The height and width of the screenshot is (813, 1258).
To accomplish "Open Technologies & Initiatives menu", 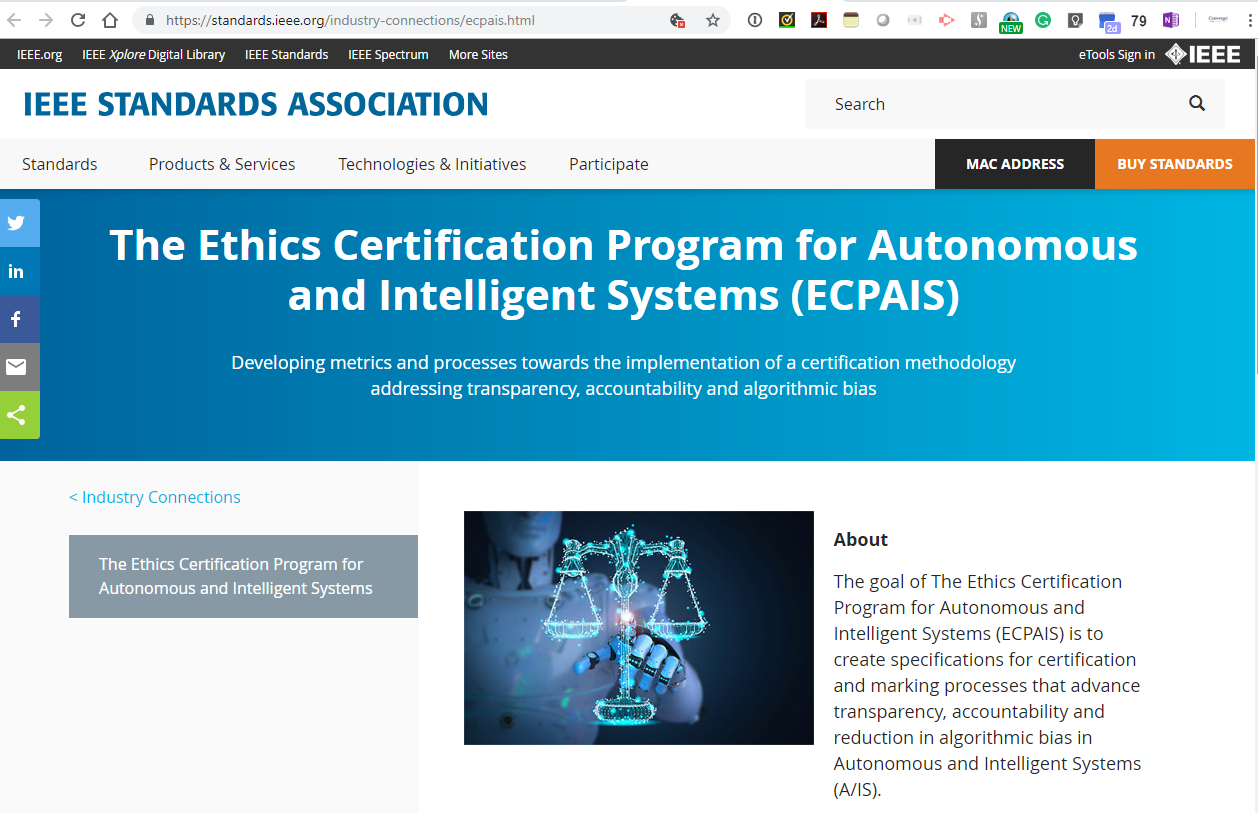I will [432, 164].
